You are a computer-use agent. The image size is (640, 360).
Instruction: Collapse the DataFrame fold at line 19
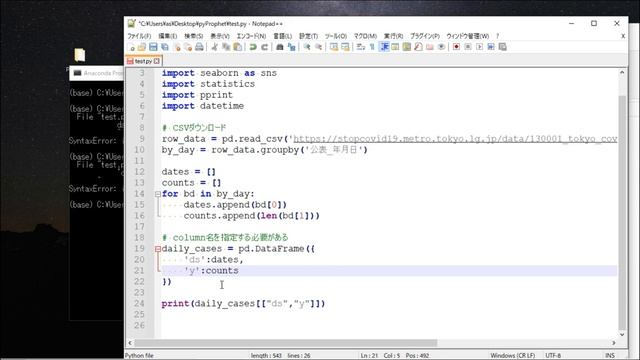[x=158, y=249]
